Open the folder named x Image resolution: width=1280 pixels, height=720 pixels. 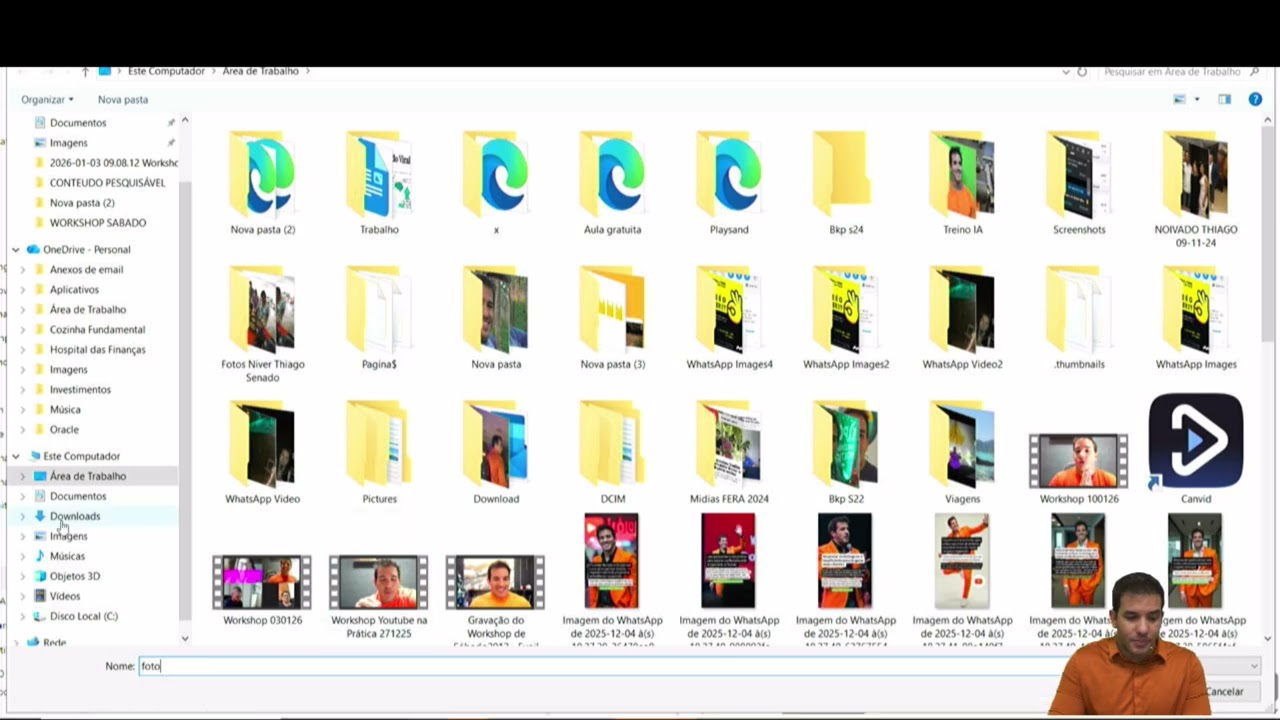(496, 182)
